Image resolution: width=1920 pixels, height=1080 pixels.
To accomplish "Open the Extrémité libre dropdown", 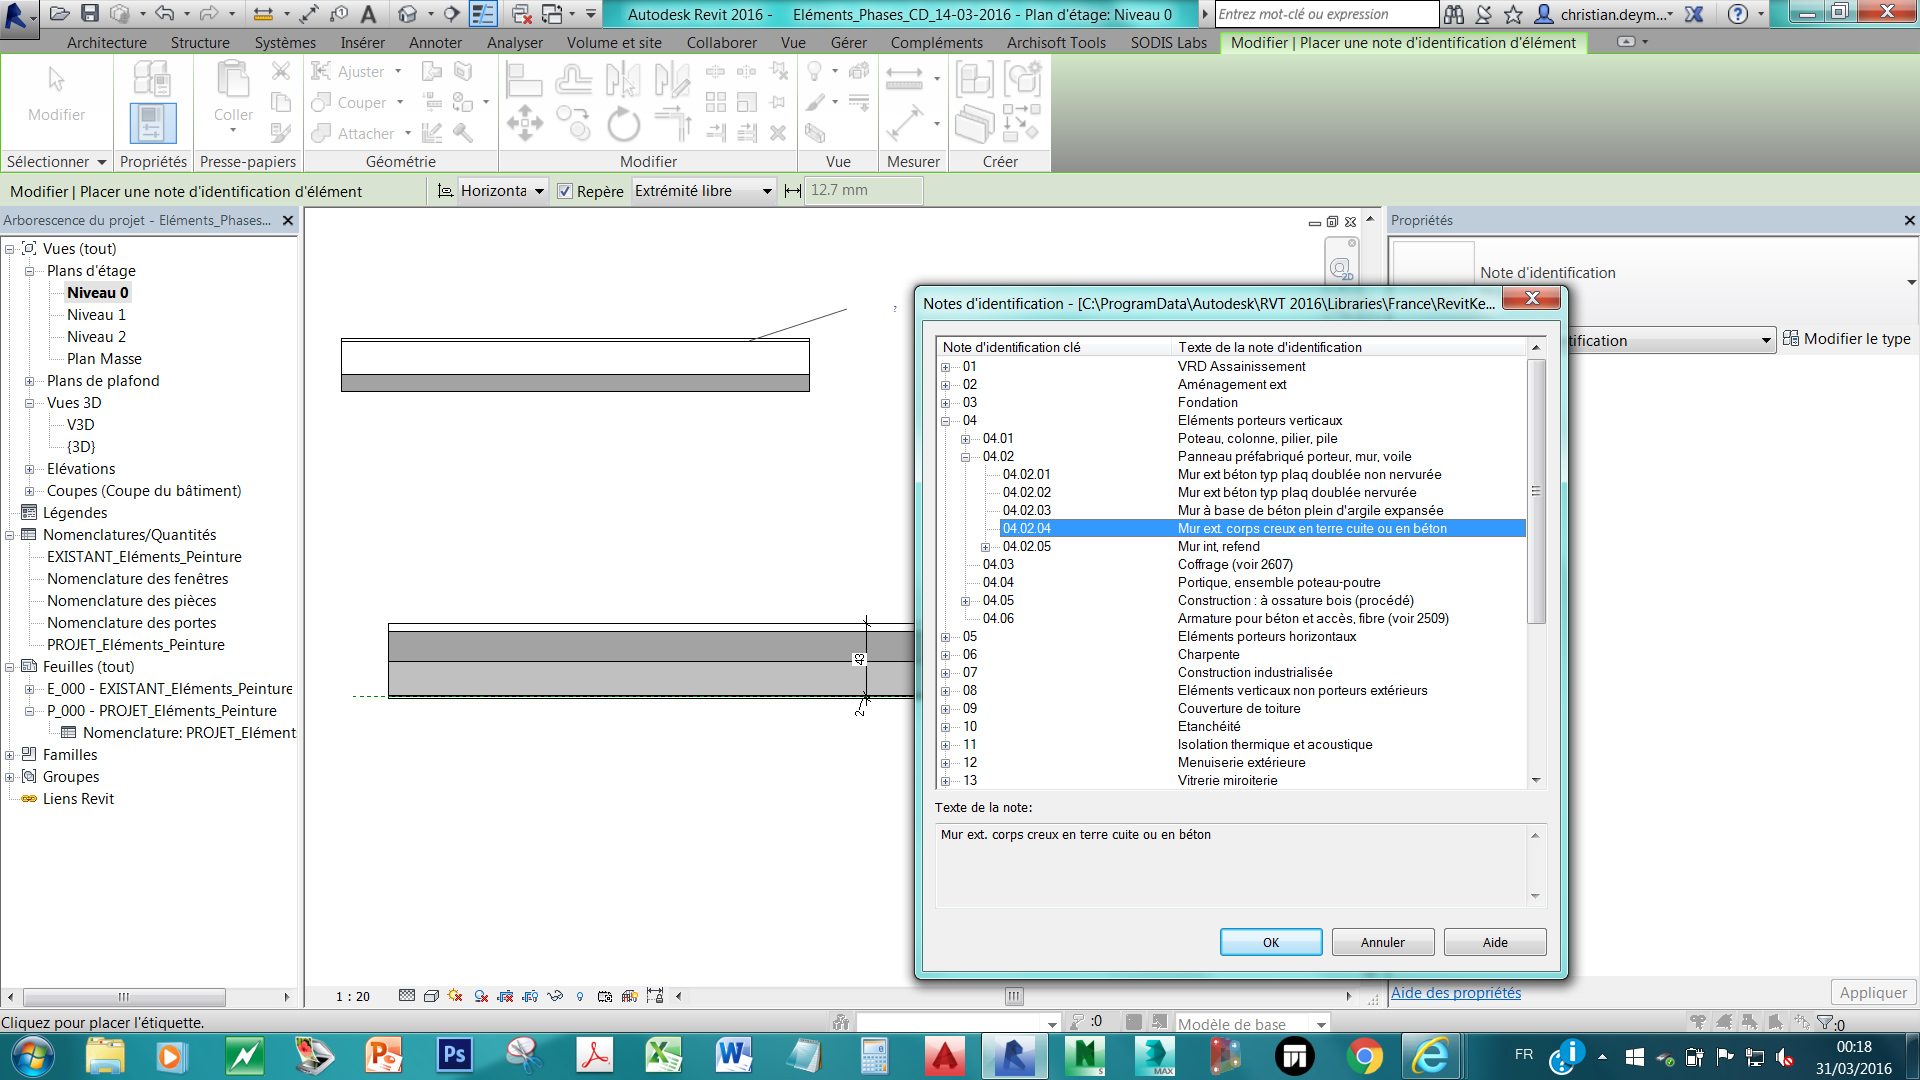I will (767, 191).
